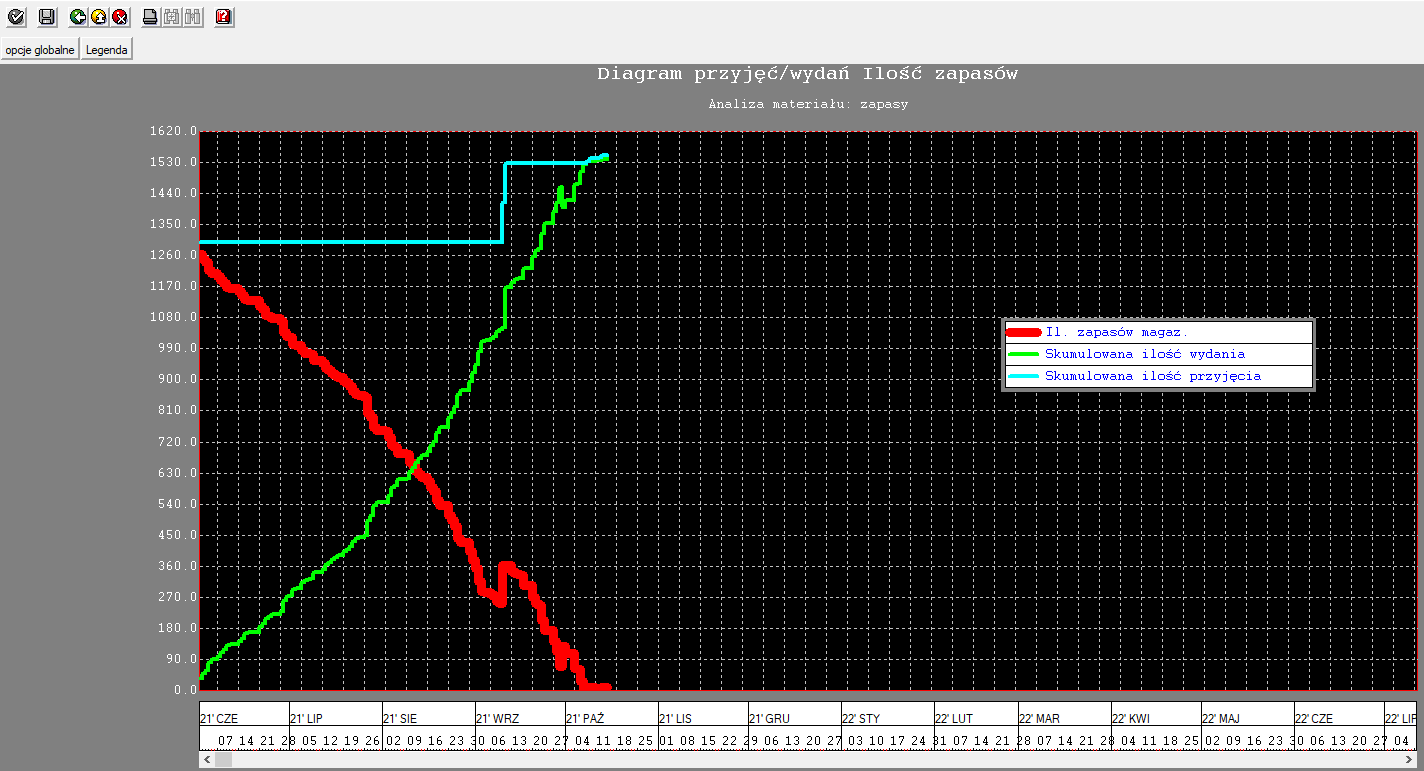Print the diagram using the printer icon
Image resolution: width=1424 pixels, height=771 pixels.
tap(150, 16)
